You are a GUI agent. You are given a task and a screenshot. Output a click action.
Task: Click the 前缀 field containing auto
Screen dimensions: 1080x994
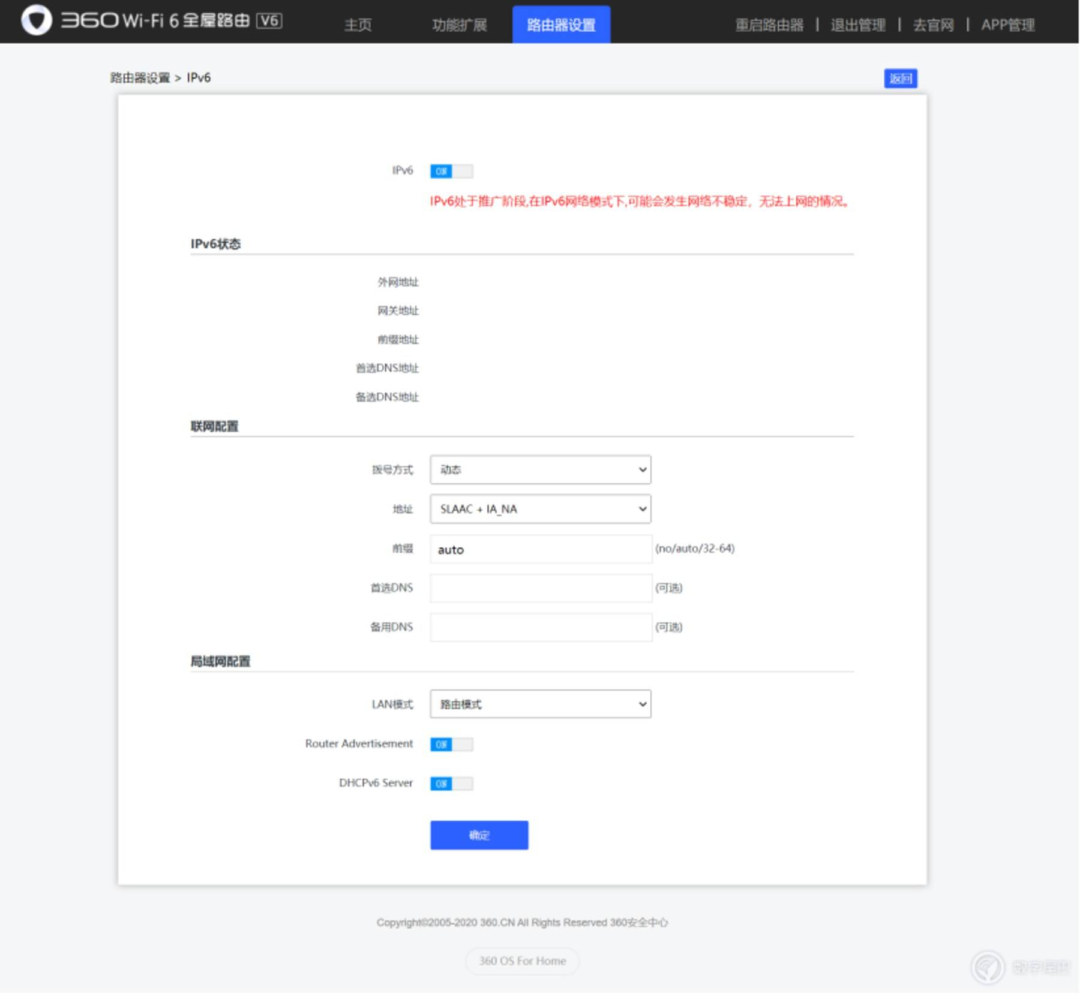pyautogui.click(x=541, y=549)
